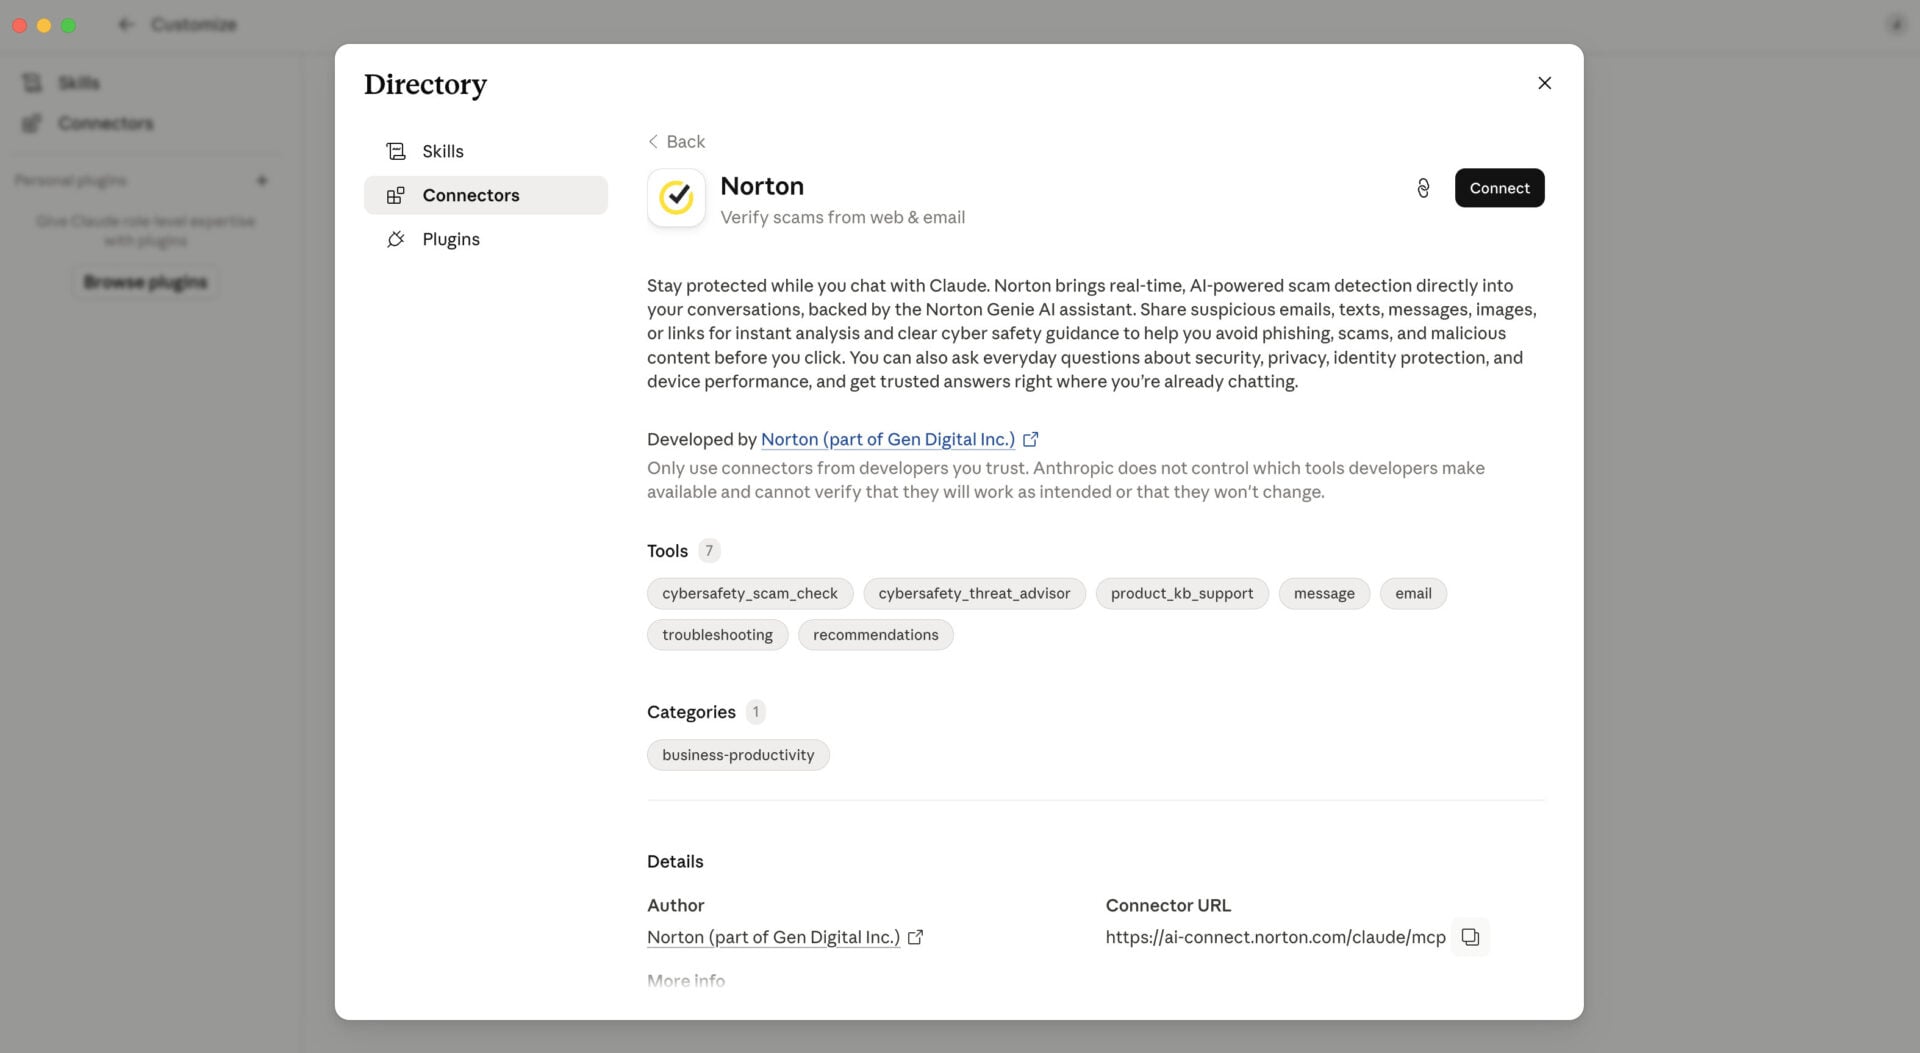
Task: Open Norton (part of Gen Digital Inc.) developer link
Action: click(887, 439)
